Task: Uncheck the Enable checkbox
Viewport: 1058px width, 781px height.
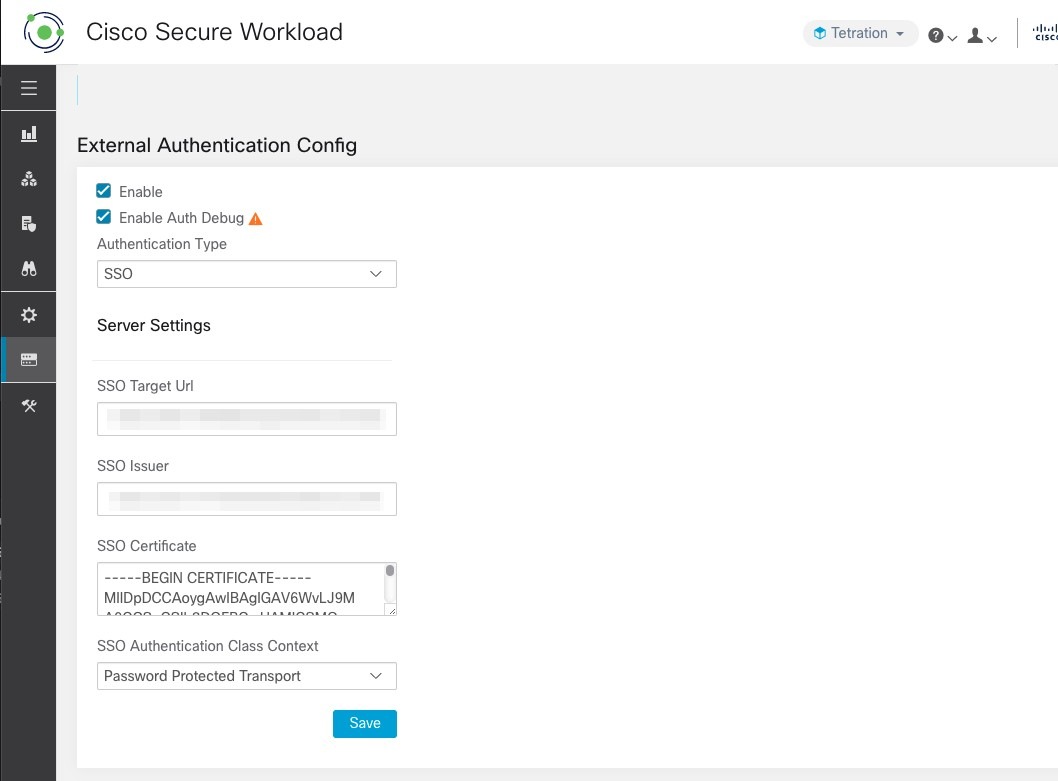Action: pyautogui.click(x=104, y=190)
